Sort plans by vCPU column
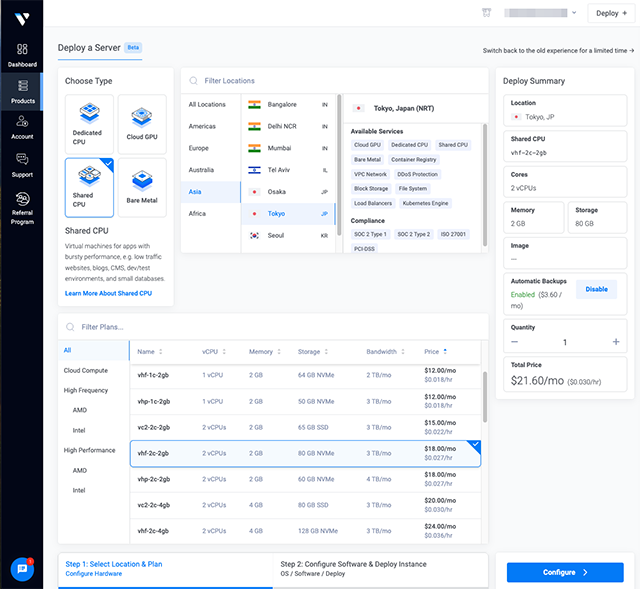 point(214,352)
